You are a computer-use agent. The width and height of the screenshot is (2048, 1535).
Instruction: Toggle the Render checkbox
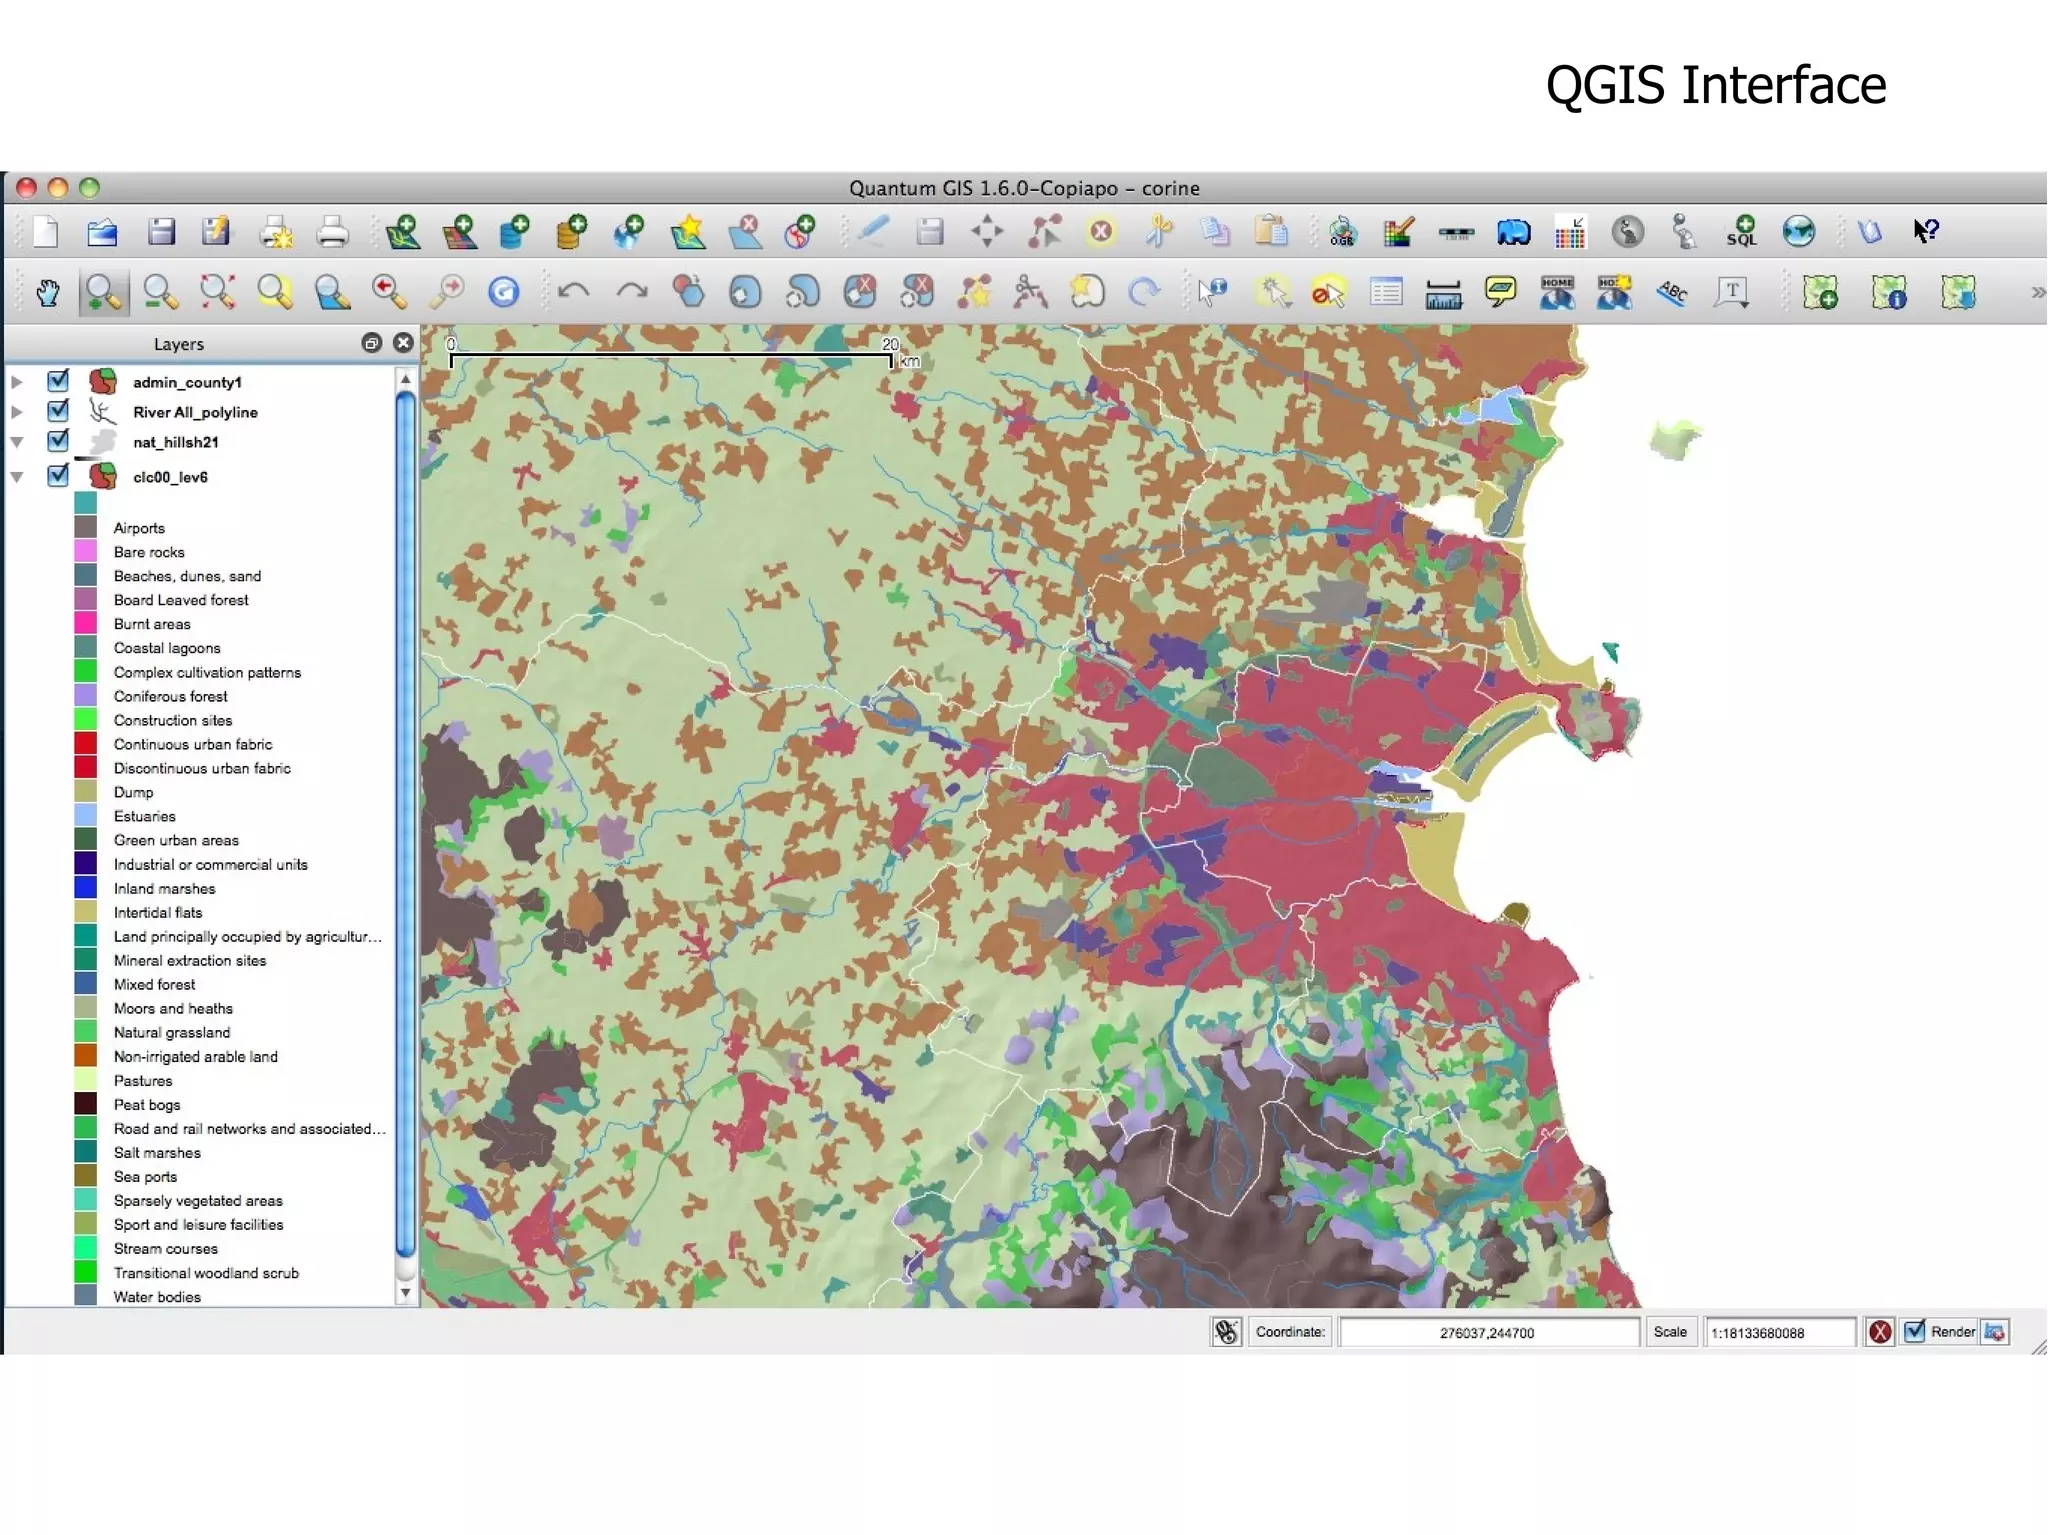point(1914,1331)
